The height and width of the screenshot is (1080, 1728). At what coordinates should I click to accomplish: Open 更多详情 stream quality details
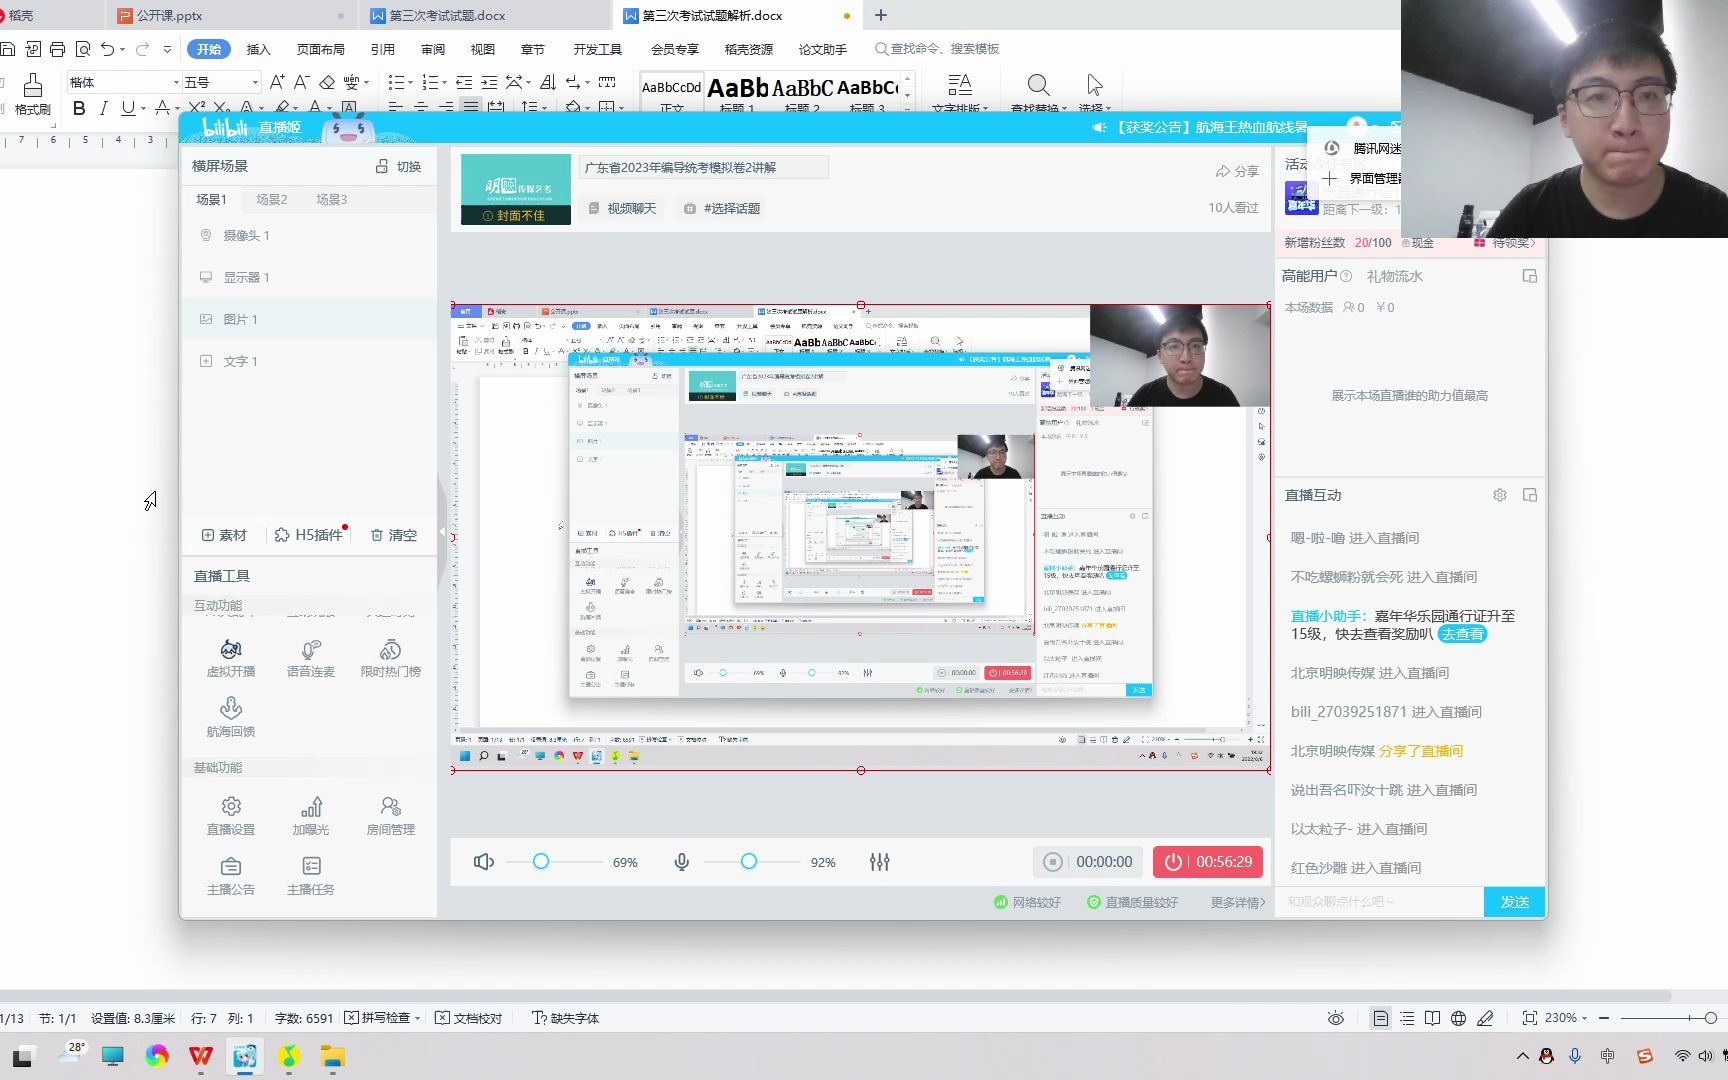coord(1237,902)
